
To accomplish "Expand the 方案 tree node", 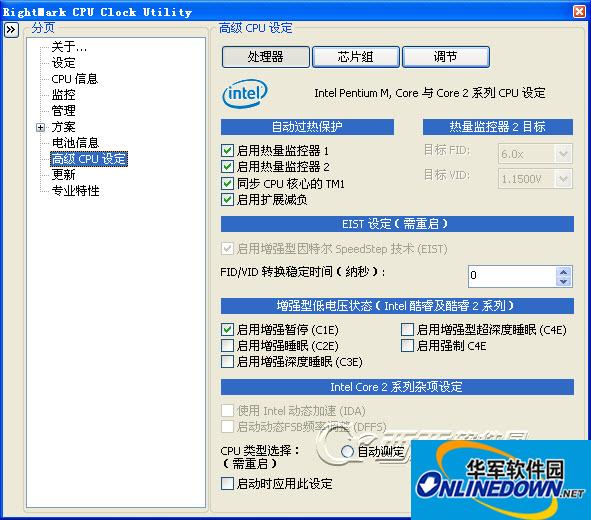I will 40,127.
